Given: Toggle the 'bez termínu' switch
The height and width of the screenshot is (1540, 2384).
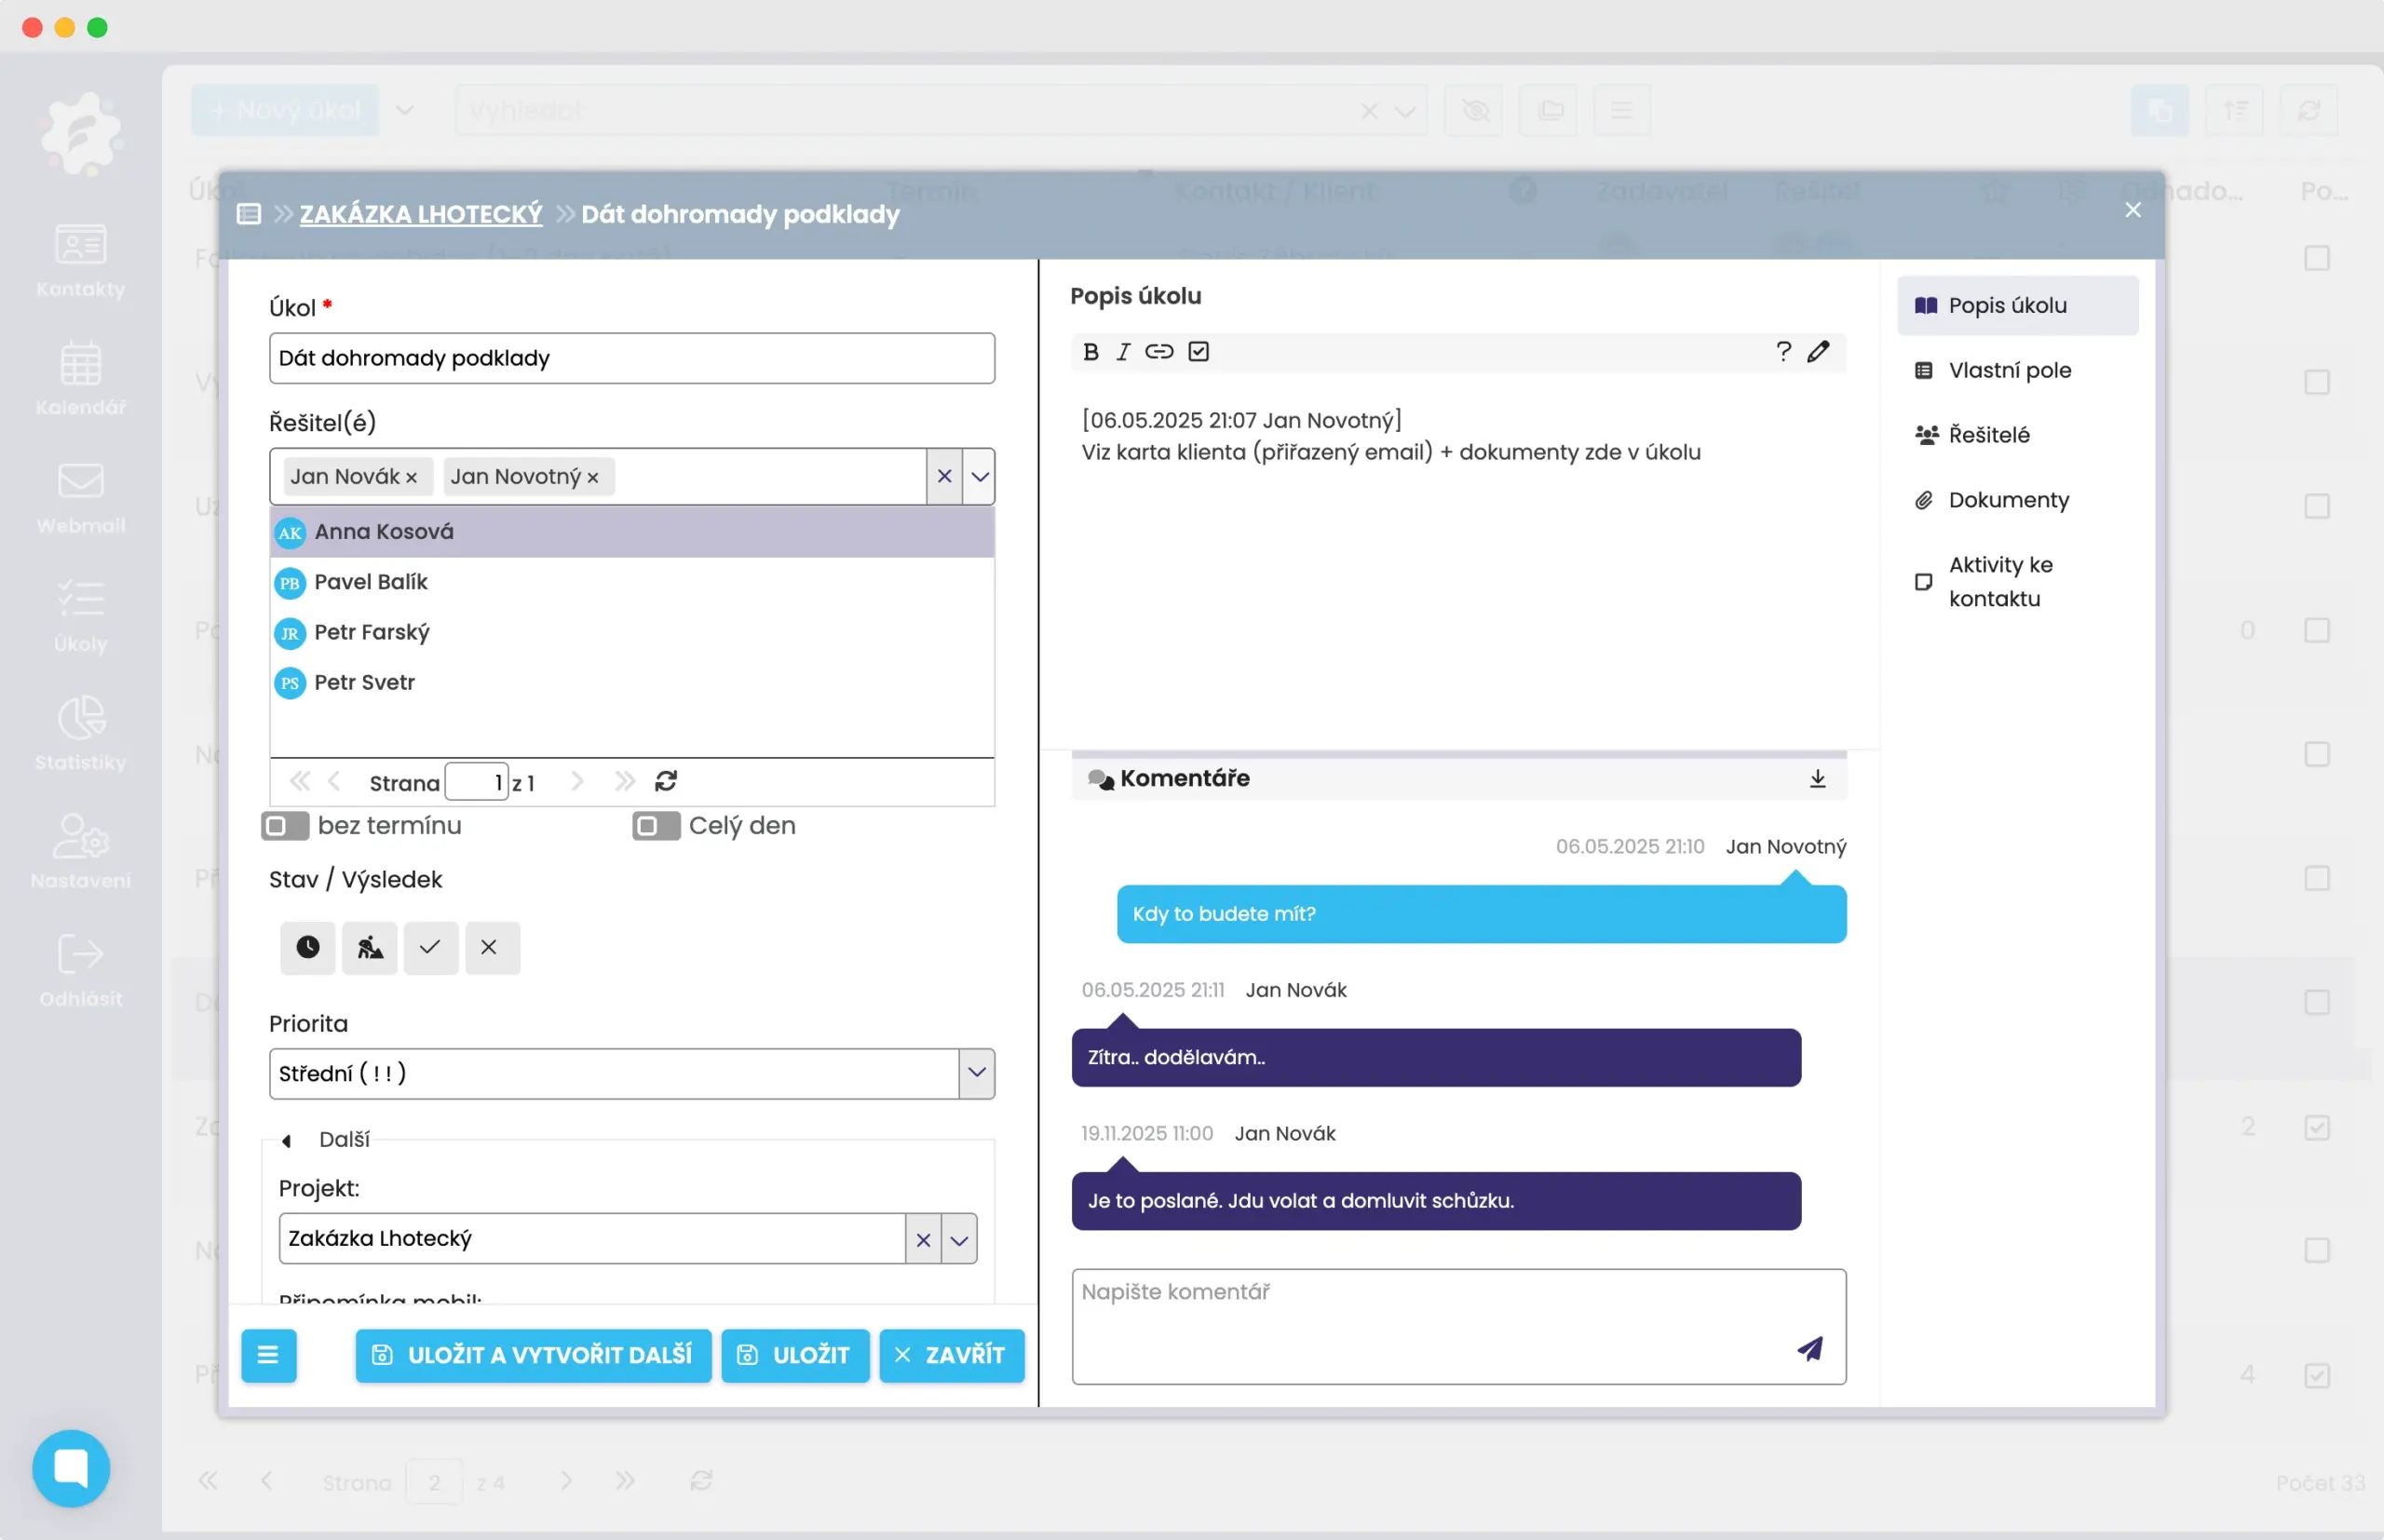Looking at the screenshot, I should (285, 826).
